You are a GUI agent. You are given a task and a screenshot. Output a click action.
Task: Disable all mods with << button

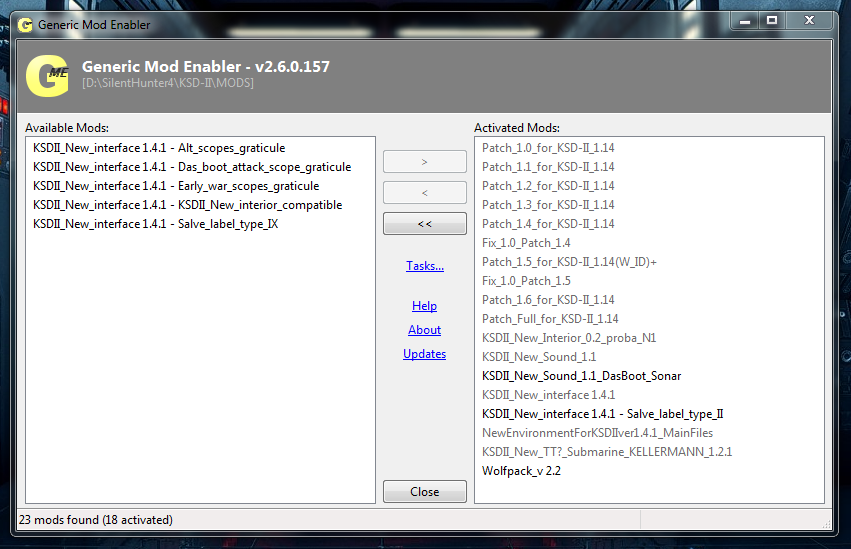click(x=424, y=224)
